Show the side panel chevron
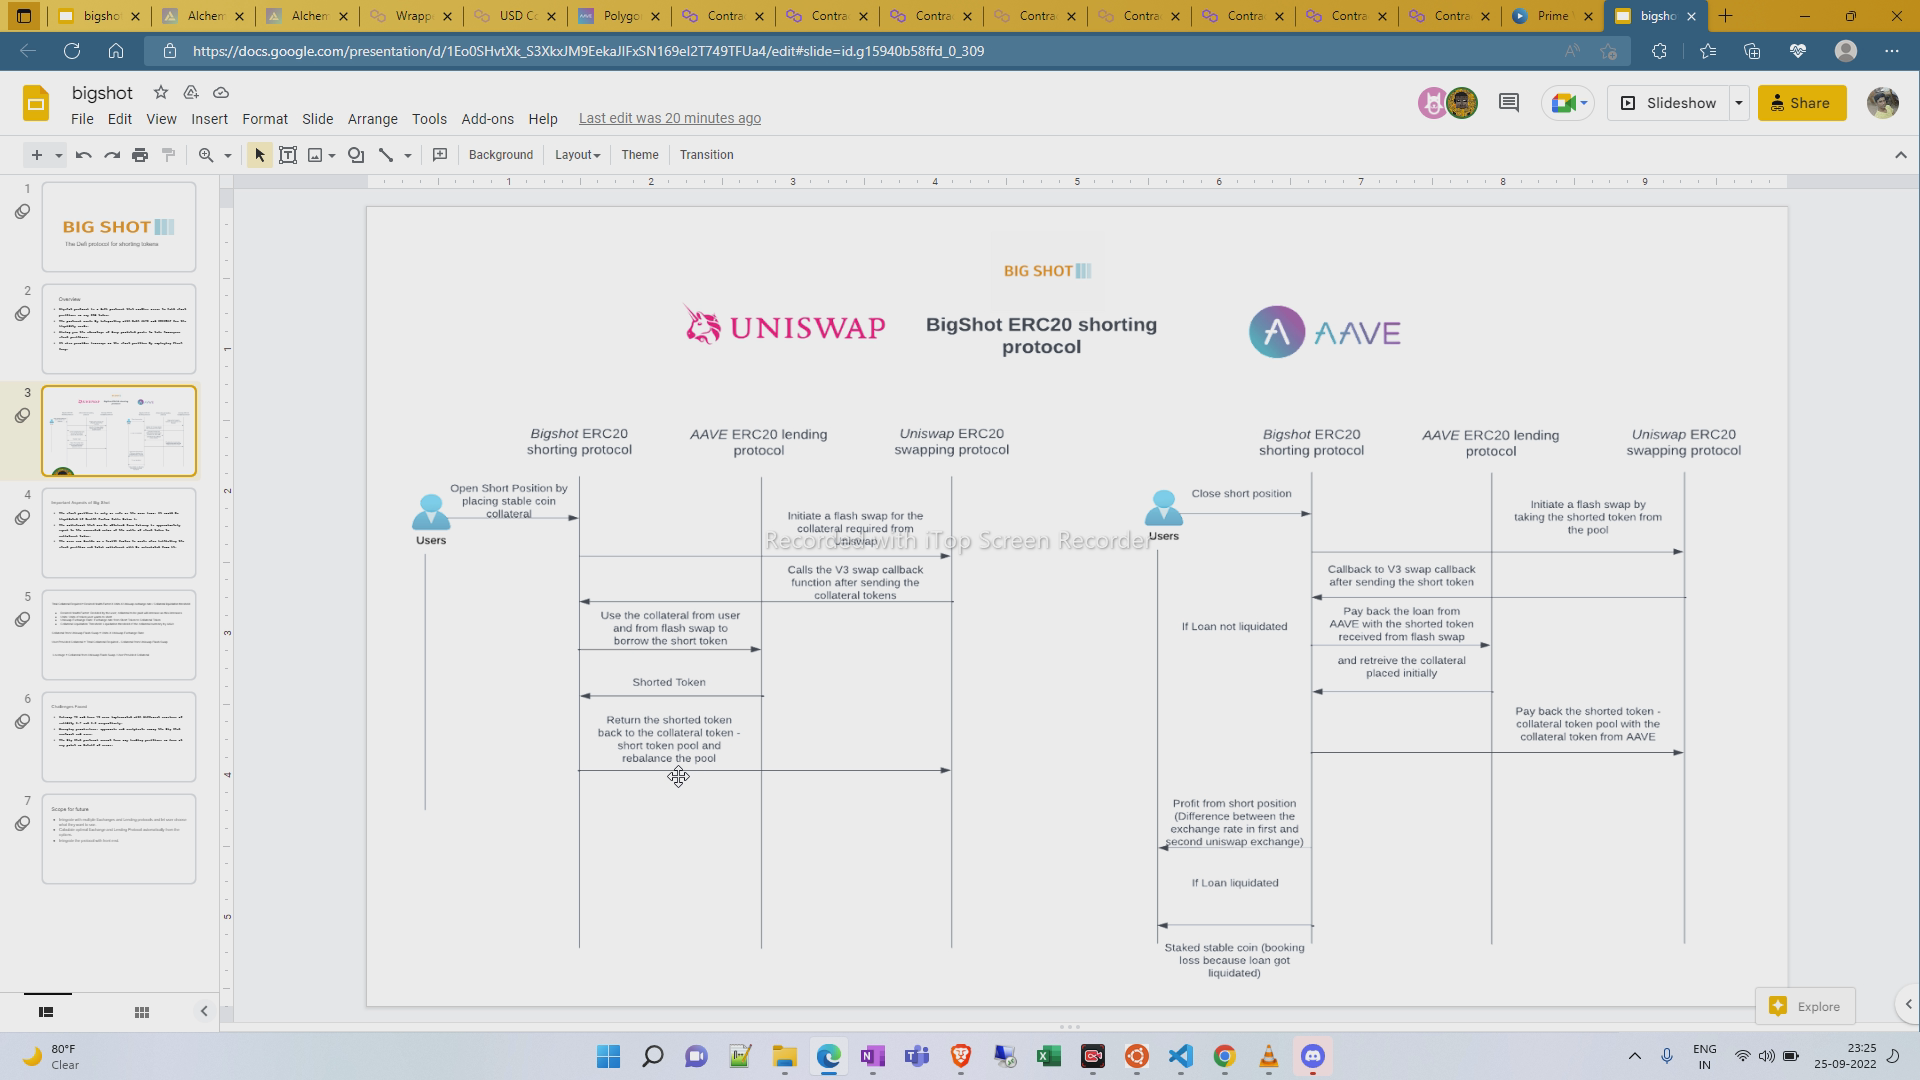Viewport: 1920px width, 1080px height. coord(1907,1004)
